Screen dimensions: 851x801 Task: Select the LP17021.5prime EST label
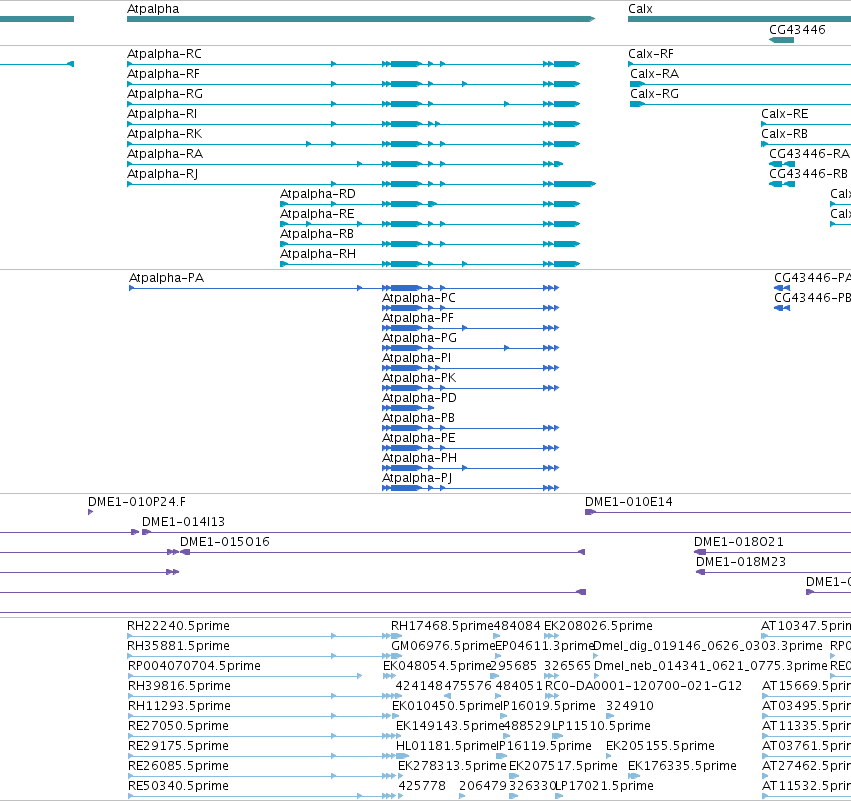pos(605,787)
